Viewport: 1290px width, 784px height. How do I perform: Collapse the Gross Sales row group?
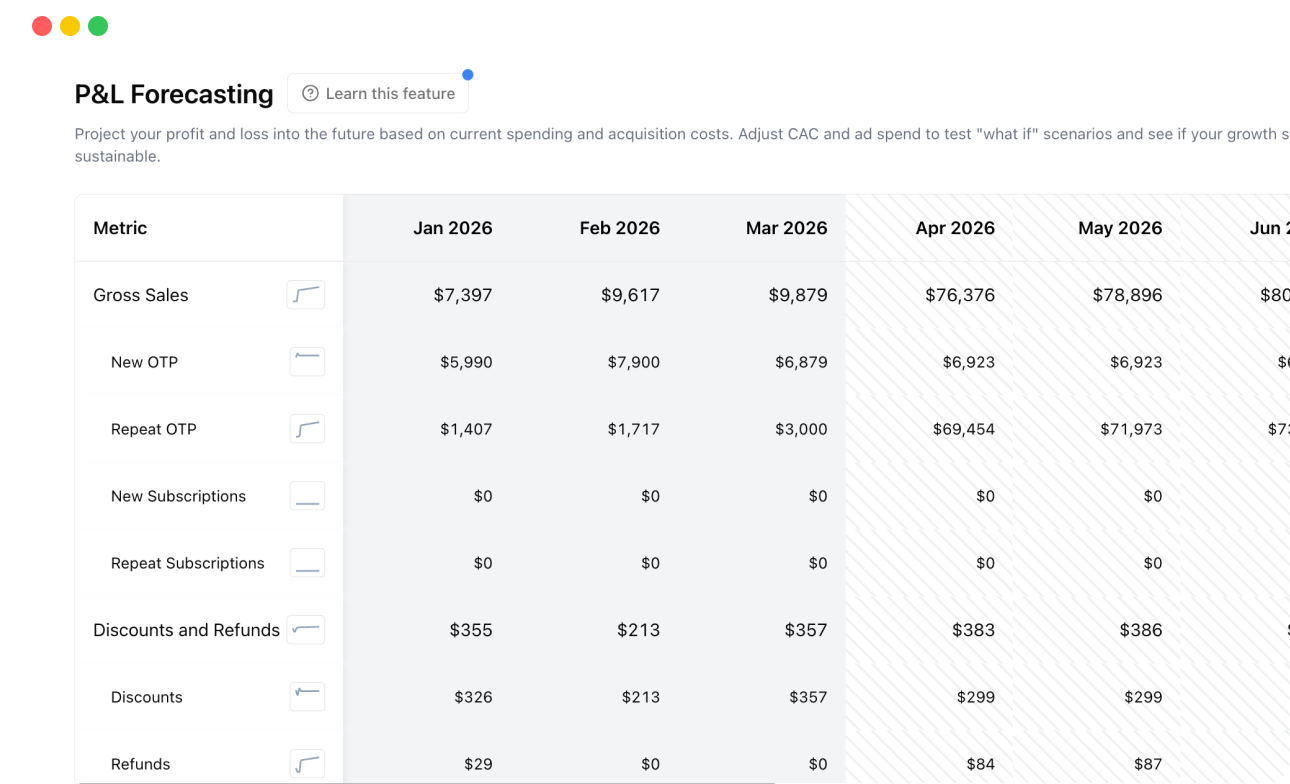click(140, 295)
